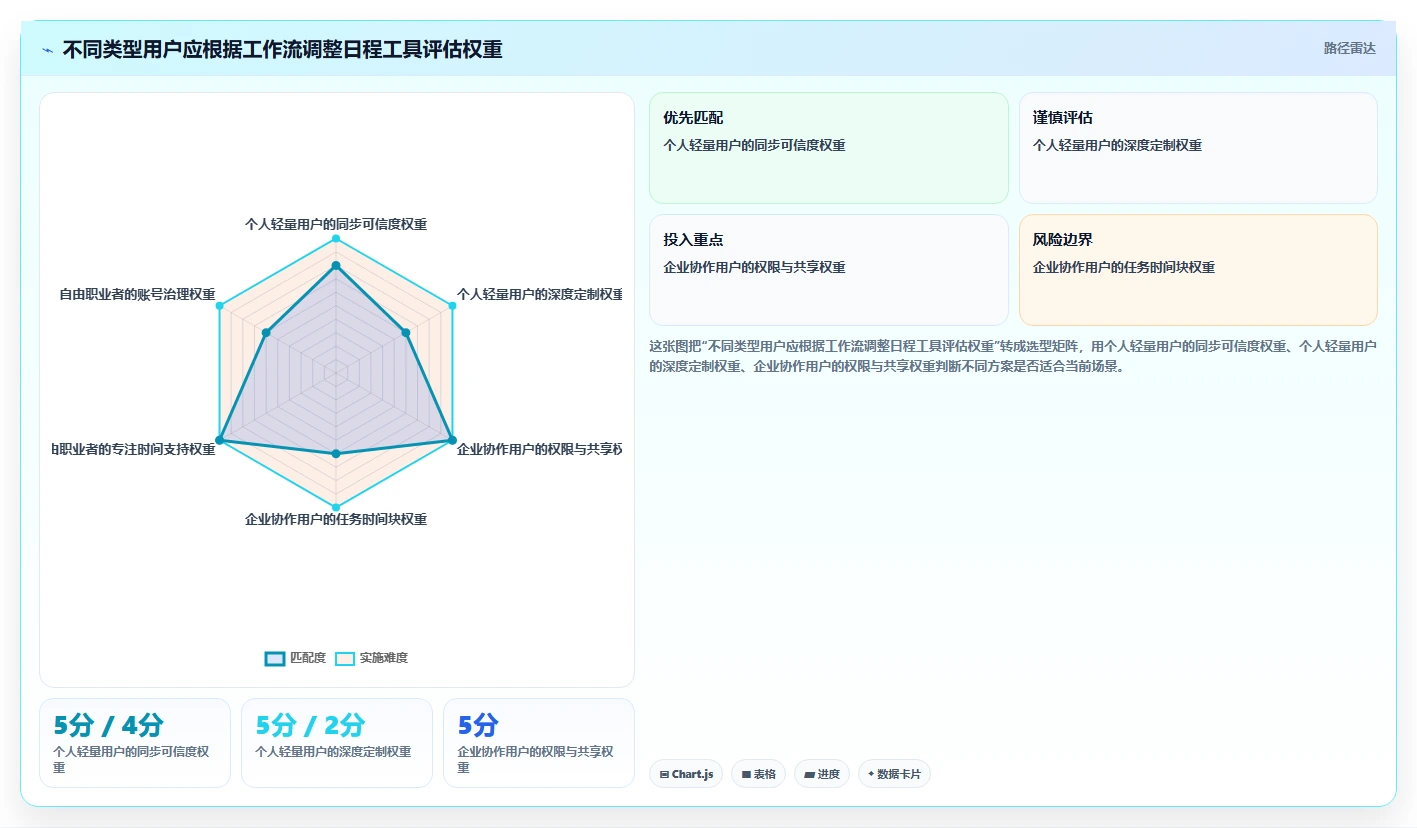Screen dimensions: 1417x828
Task: Click the top 实施难度 radar data point
Action: [336, 239]
